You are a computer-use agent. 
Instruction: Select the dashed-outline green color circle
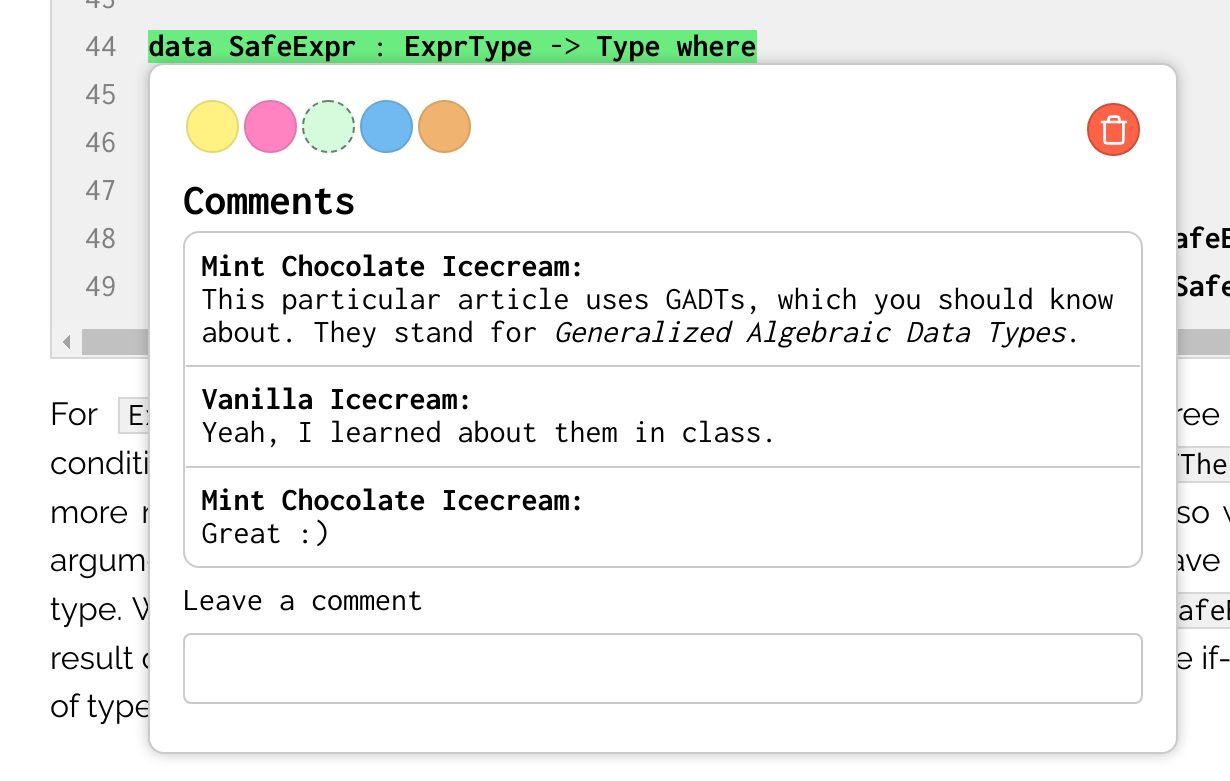pos(328,127)
